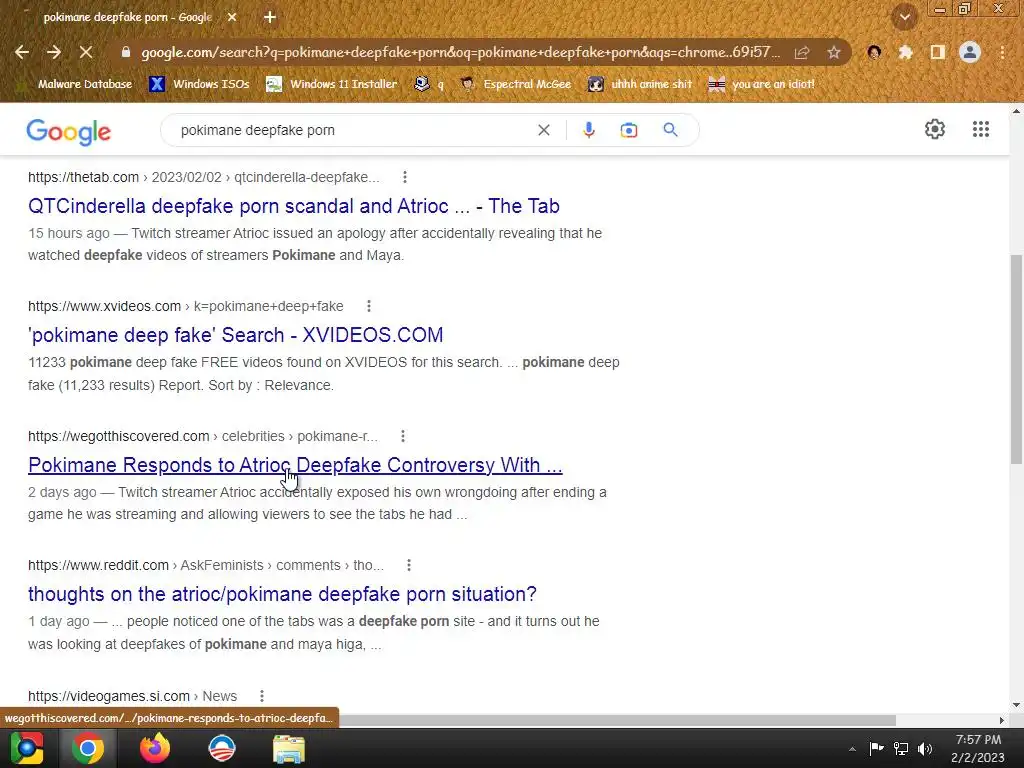Open the Windows 11 Installer bookmark
Viewport: 1024px width, 768px height.
[332, 84]
